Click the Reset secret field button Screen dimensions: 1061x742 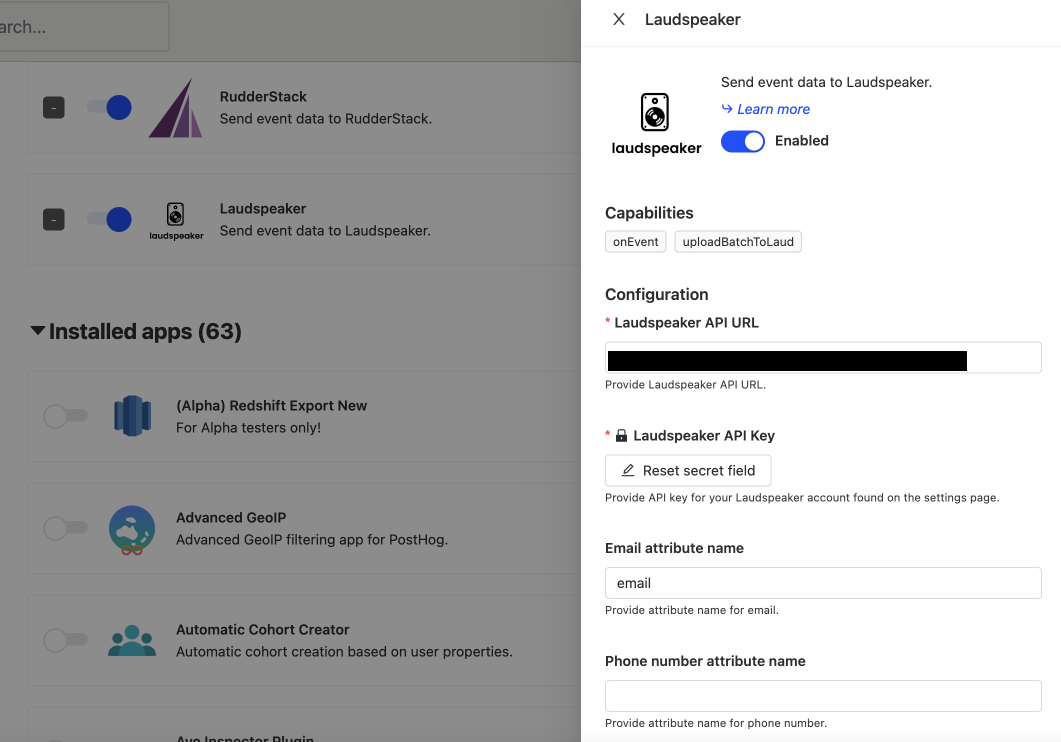pyautogui.click(x=688, y=470)
